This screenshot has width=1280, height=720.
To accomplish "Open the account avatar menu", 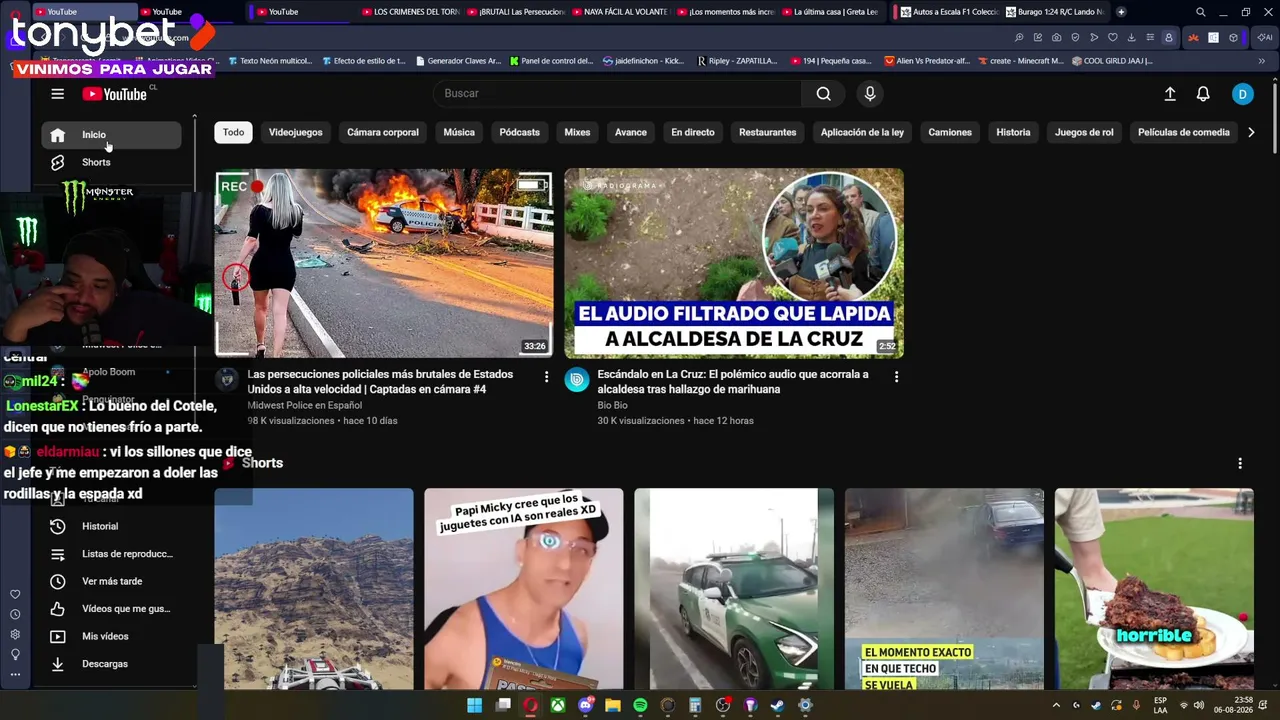I will [x=1243, y=94].
